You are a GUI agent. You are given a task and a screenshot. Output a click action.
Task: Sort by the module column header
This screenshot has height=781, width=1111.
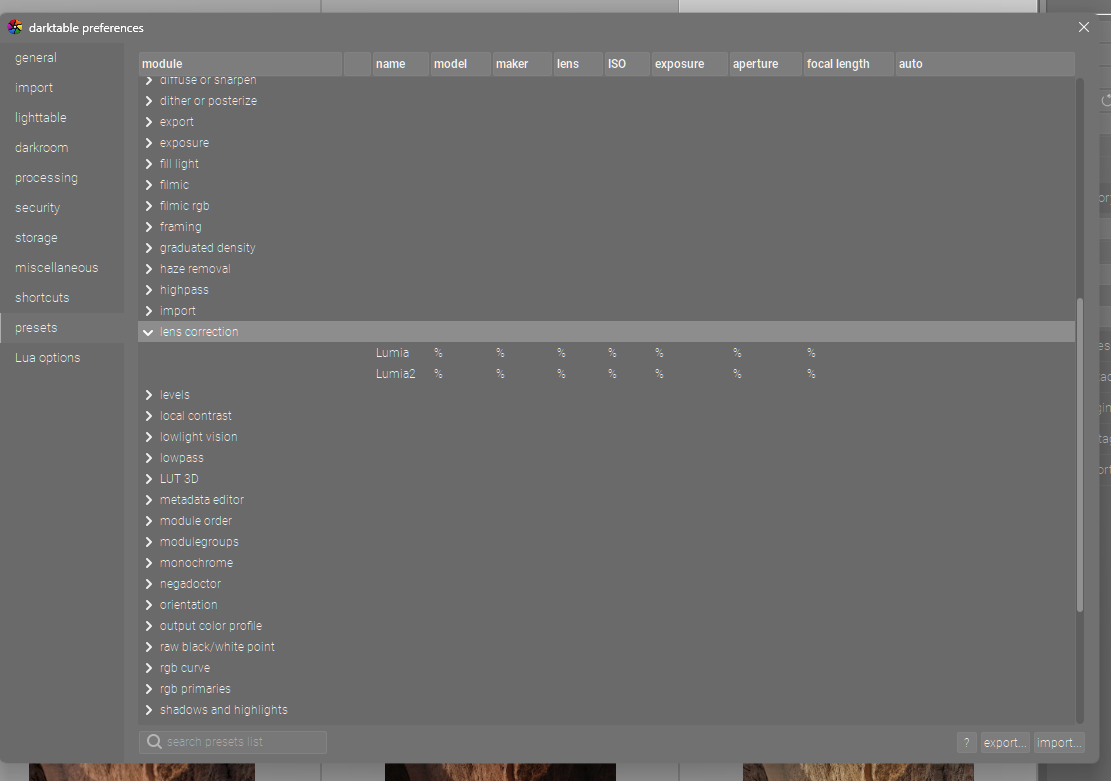pos(240,64)
